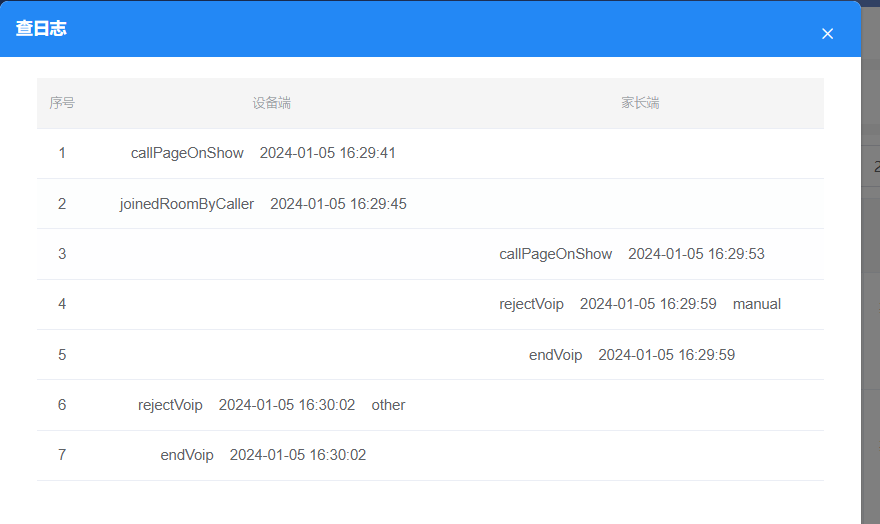Select row number 5 cell
880x524 pixels.
tap(62, 355)
